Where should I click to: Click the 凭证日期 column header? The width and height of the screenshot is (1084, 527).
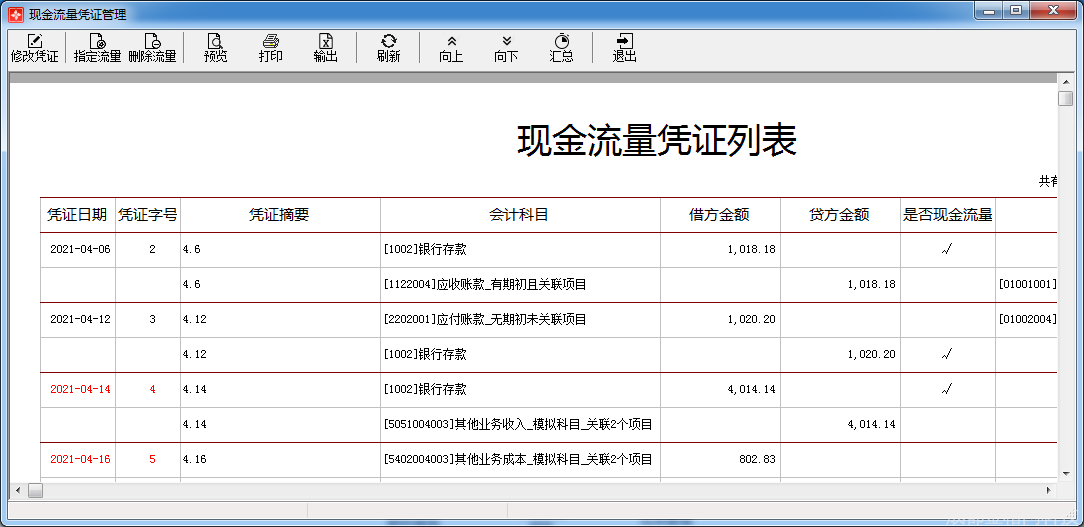[77, 215]
